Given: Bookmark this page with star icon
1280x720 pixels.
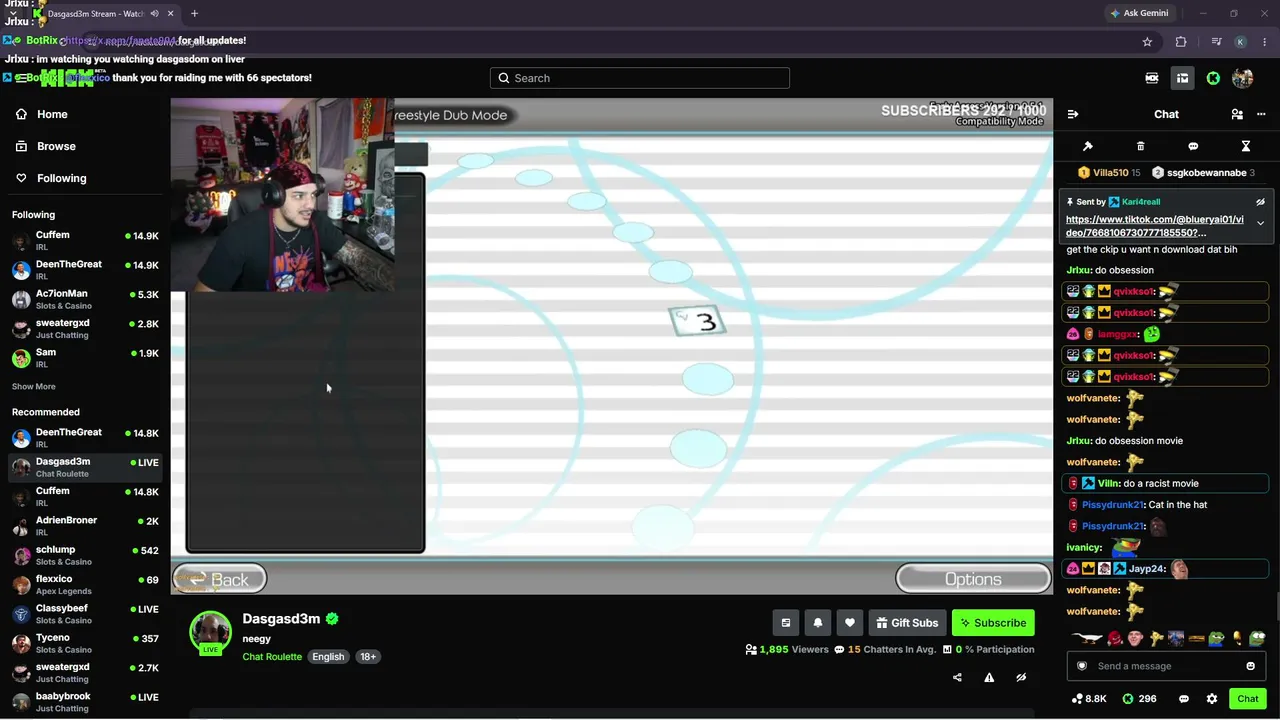Looking at the screenshot, I should 1147,42.
